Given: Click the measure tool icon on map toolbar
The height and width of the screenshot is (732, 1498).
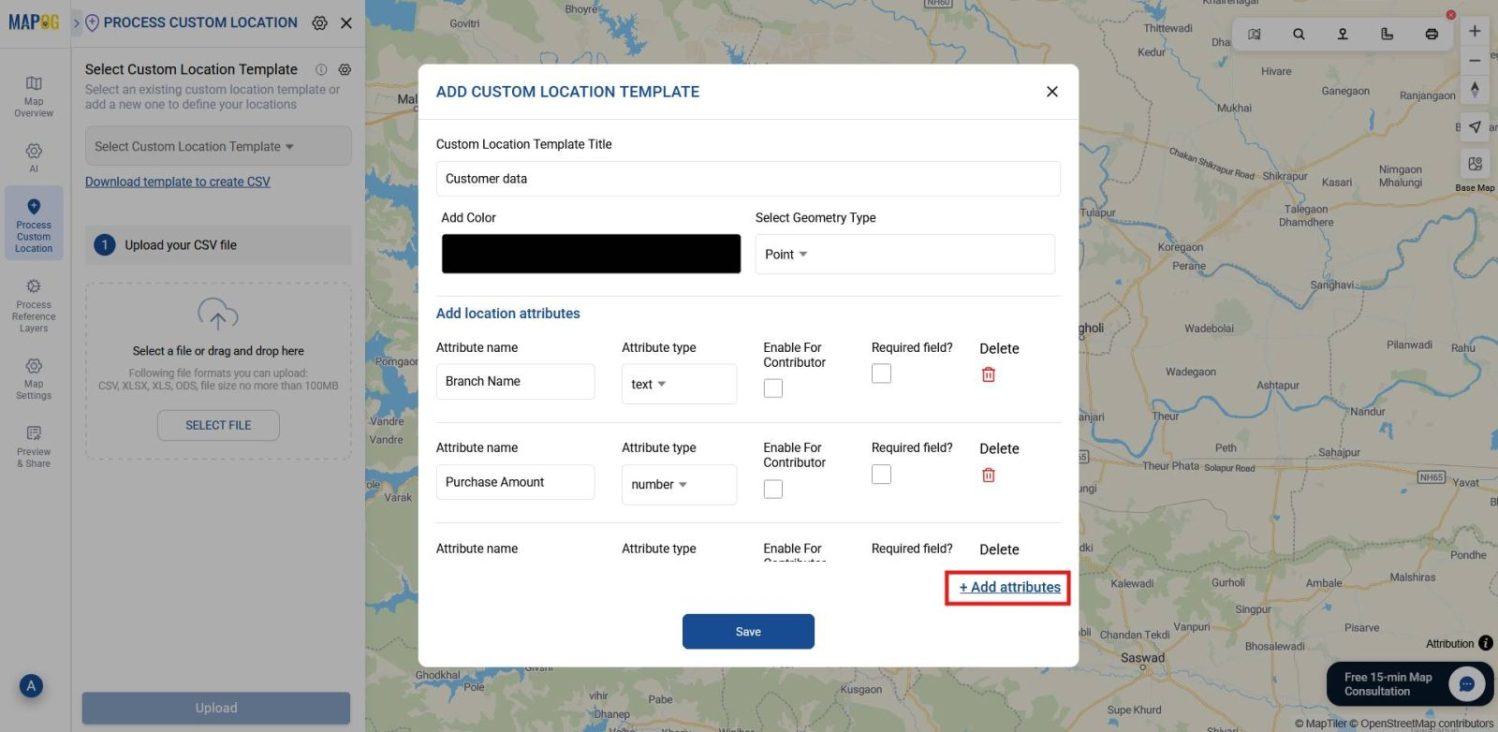Looking at the screenshot, I should point(1386,35).
